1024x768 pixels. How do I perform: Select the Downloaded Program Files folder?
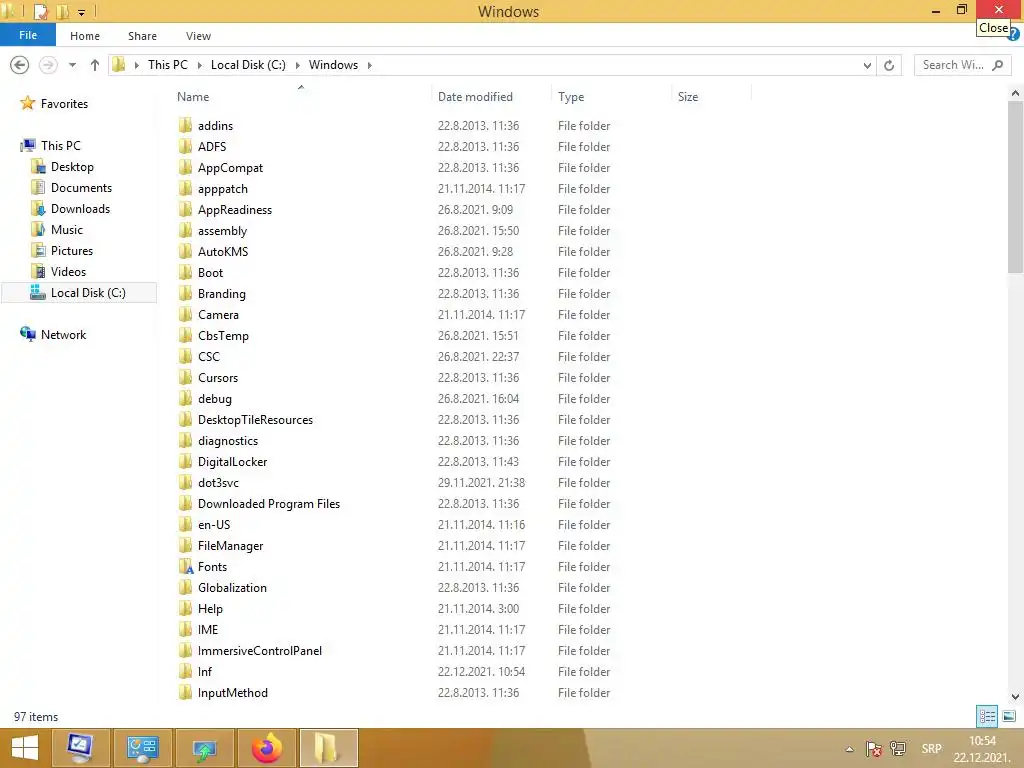269,504
